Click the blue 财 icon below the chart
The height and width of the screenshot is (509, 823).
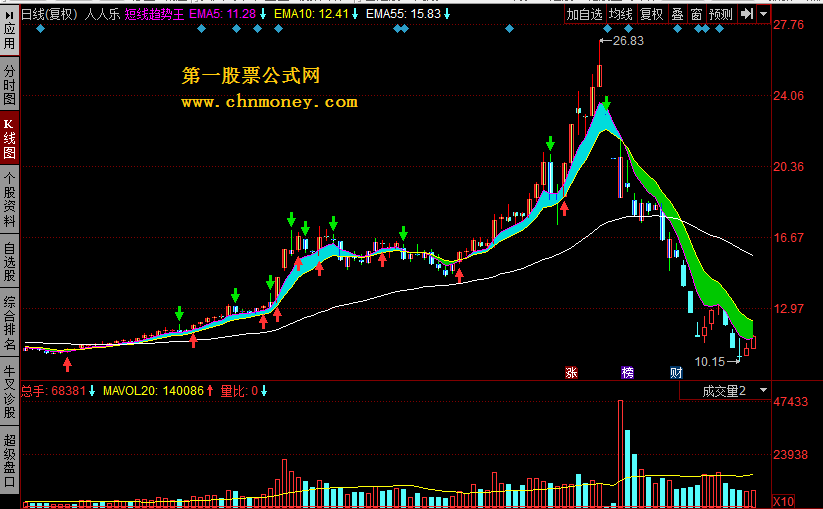coord(676,373)
